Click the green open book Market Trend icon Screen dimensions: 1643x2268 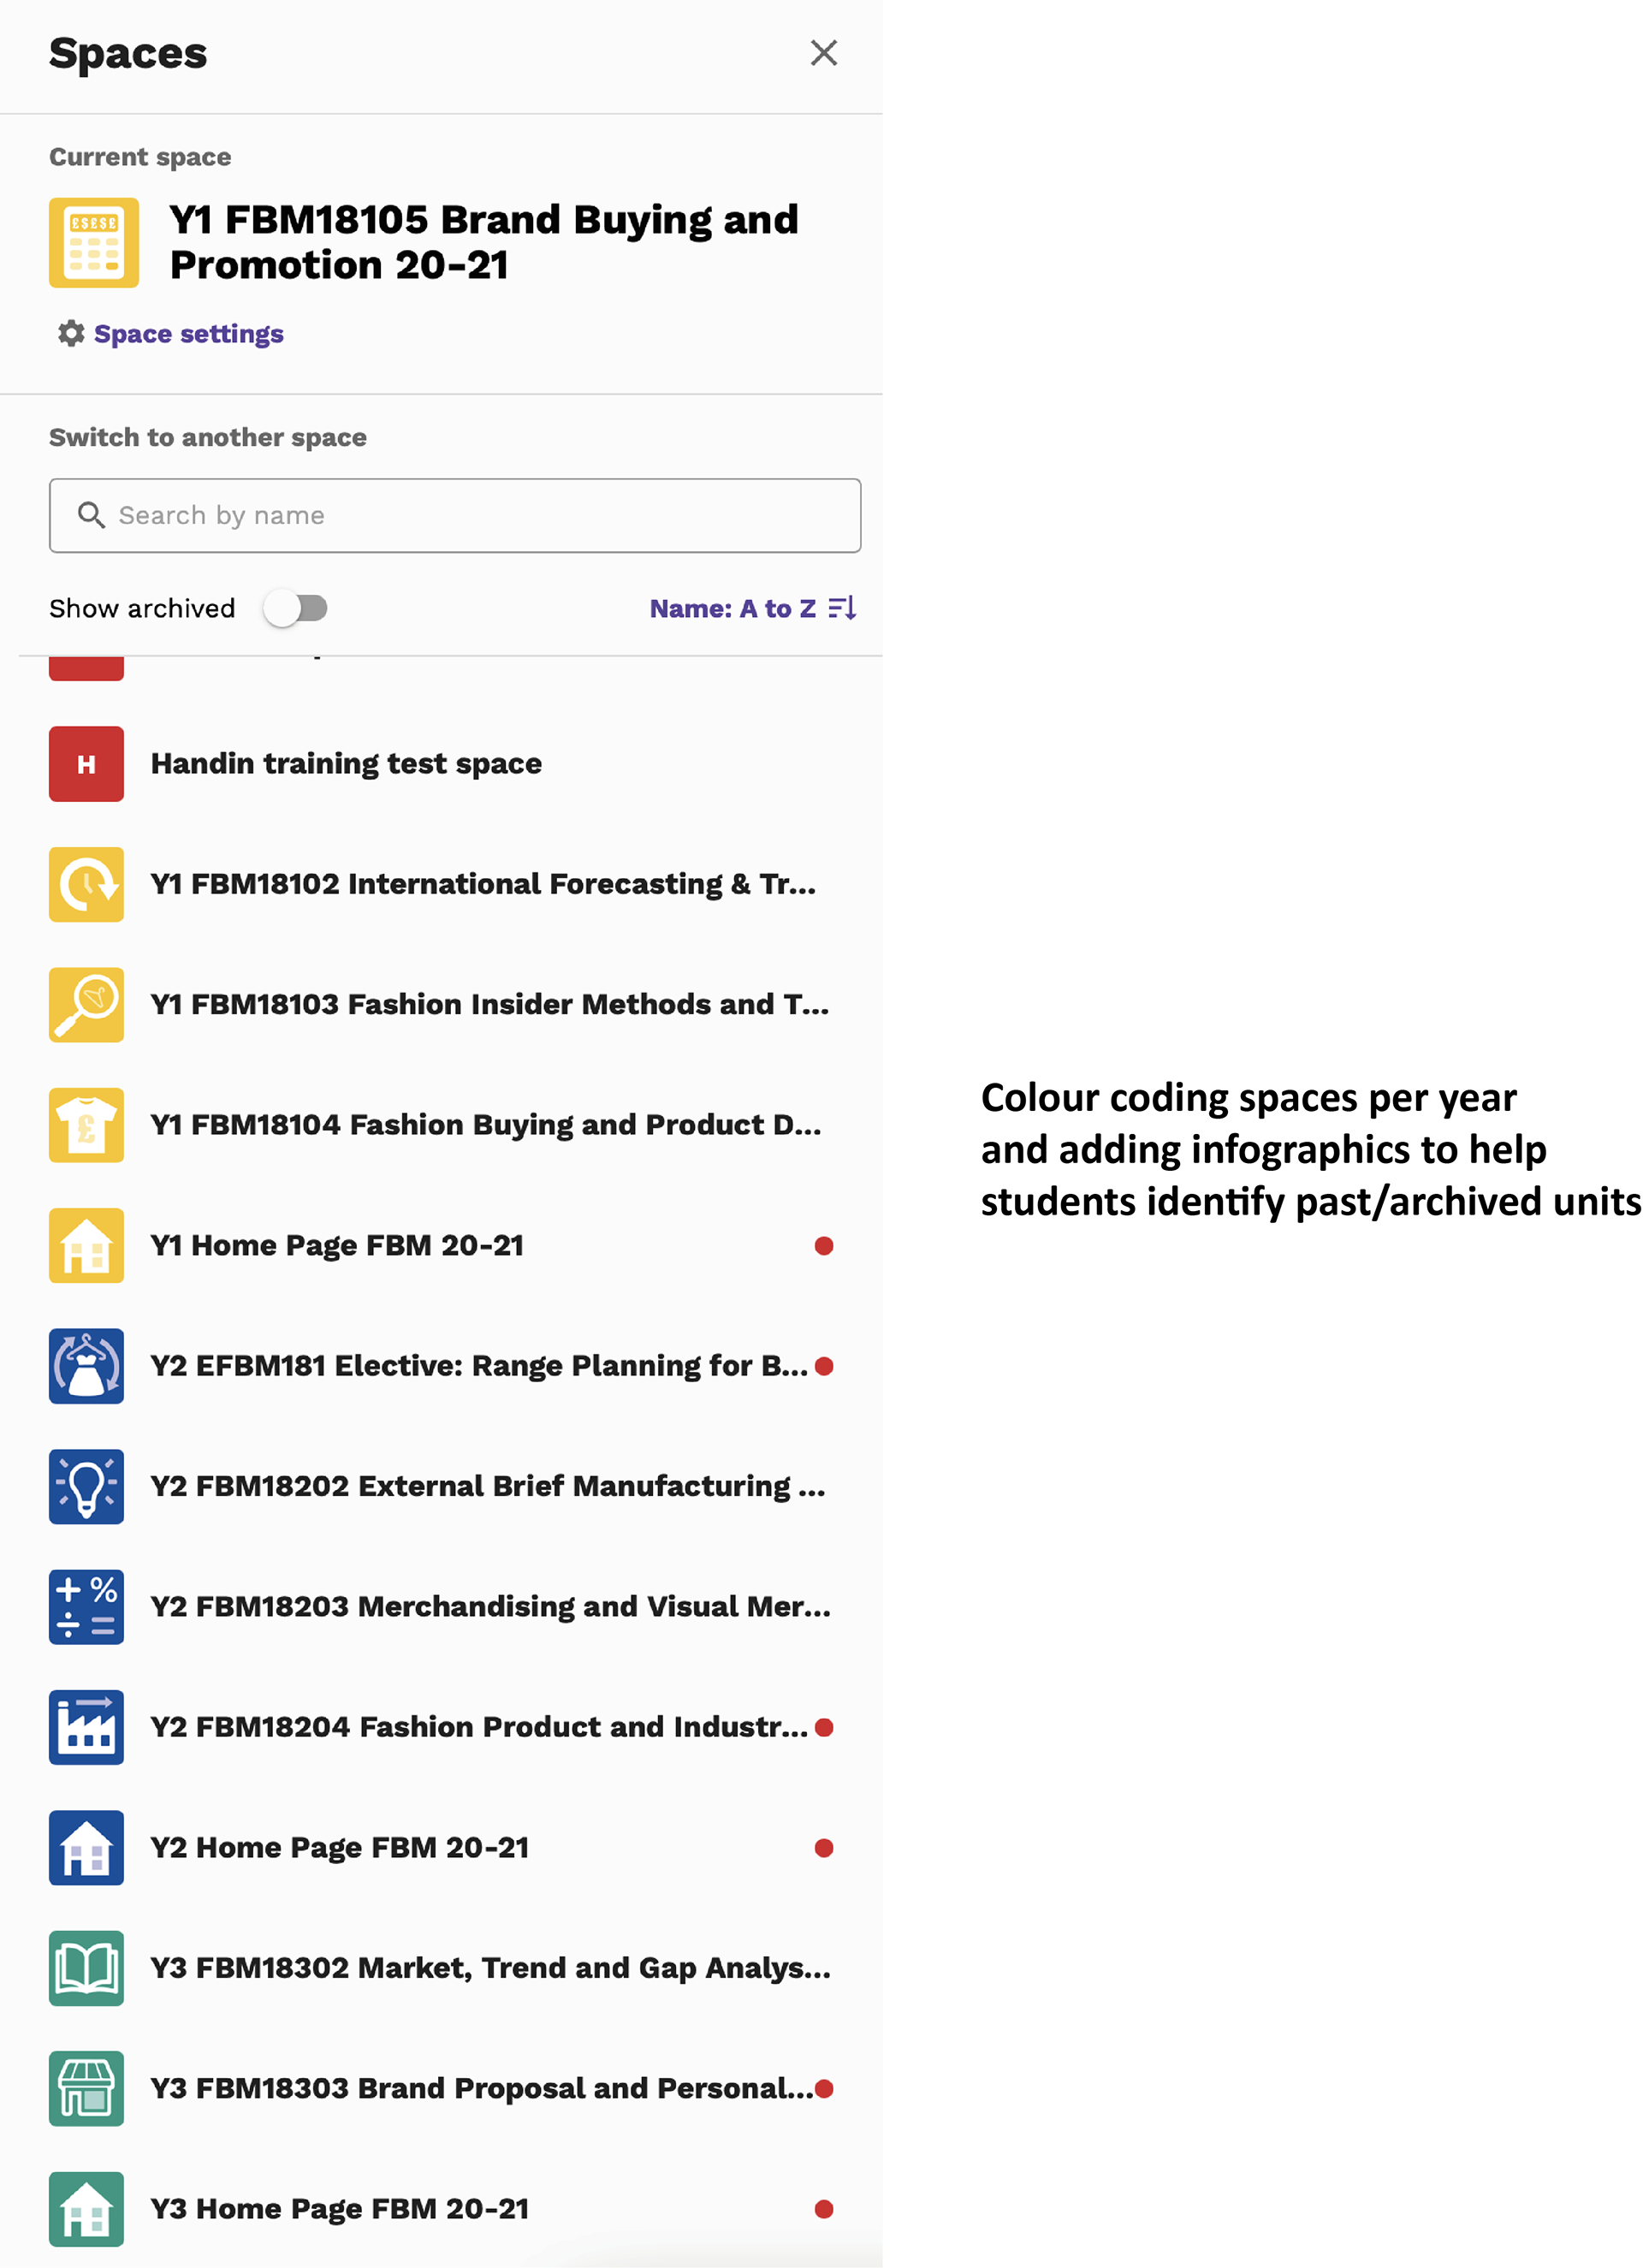click(86, 1968)
